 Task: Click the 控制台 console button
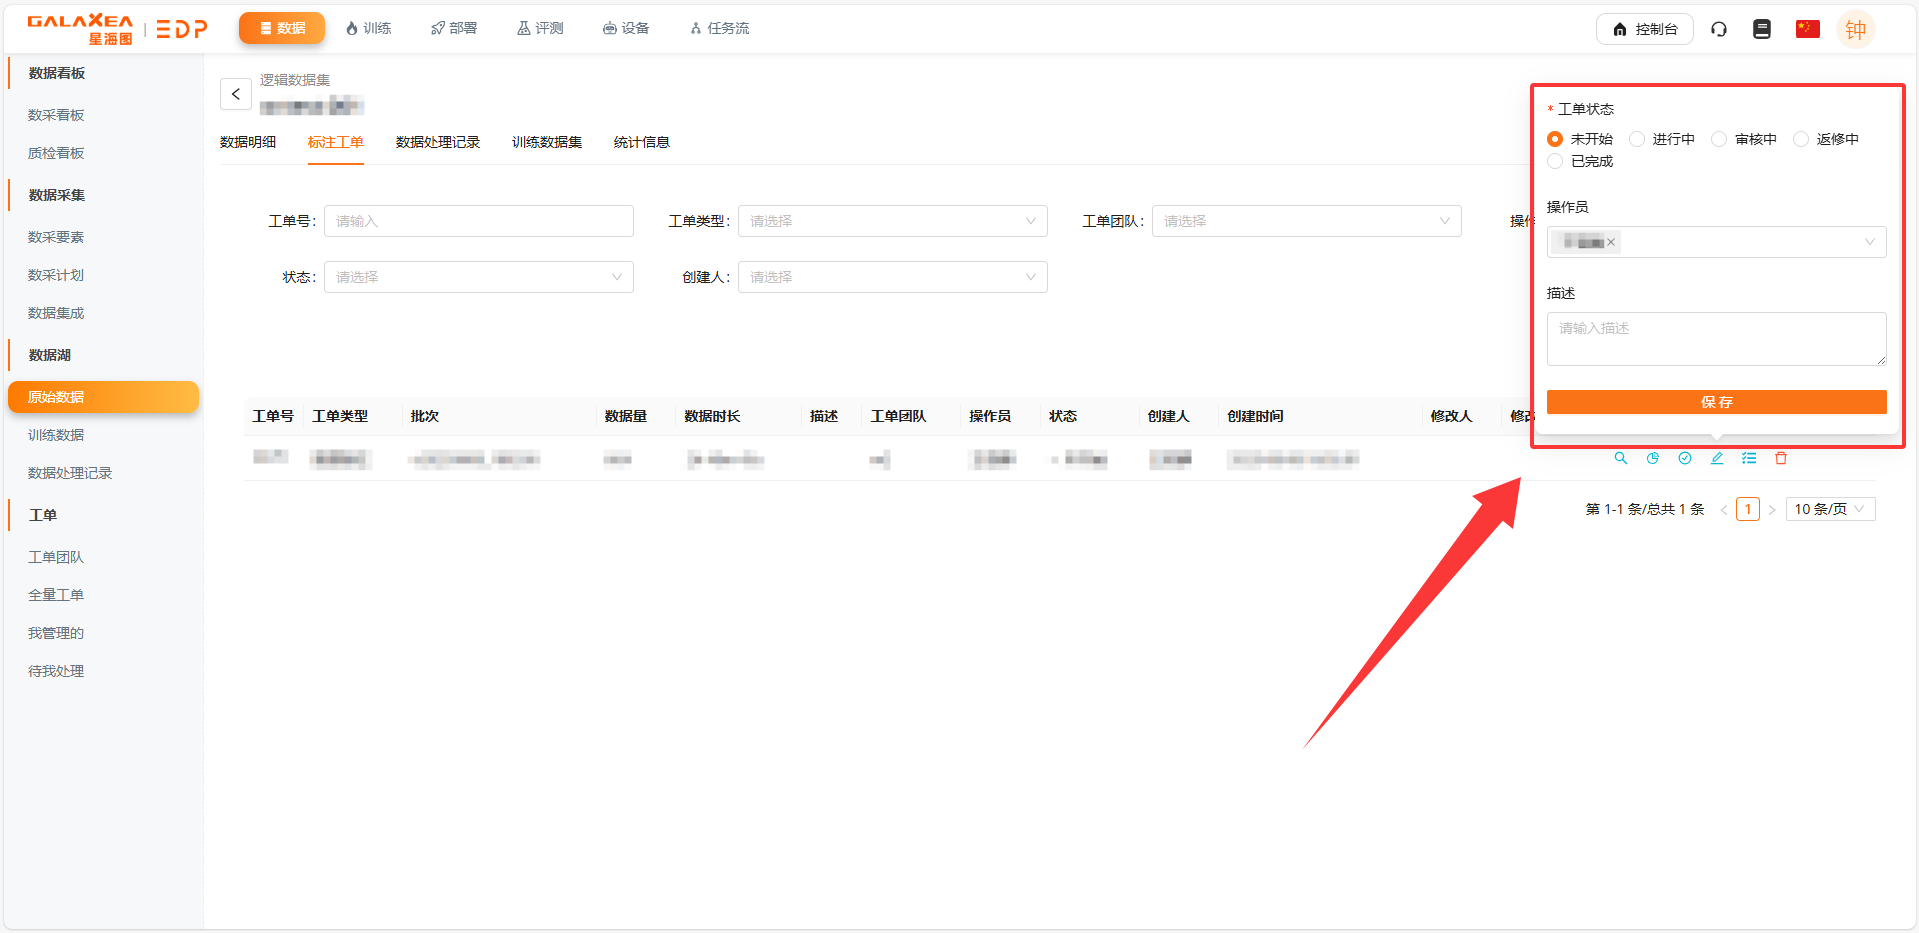tap(1644, 29)
